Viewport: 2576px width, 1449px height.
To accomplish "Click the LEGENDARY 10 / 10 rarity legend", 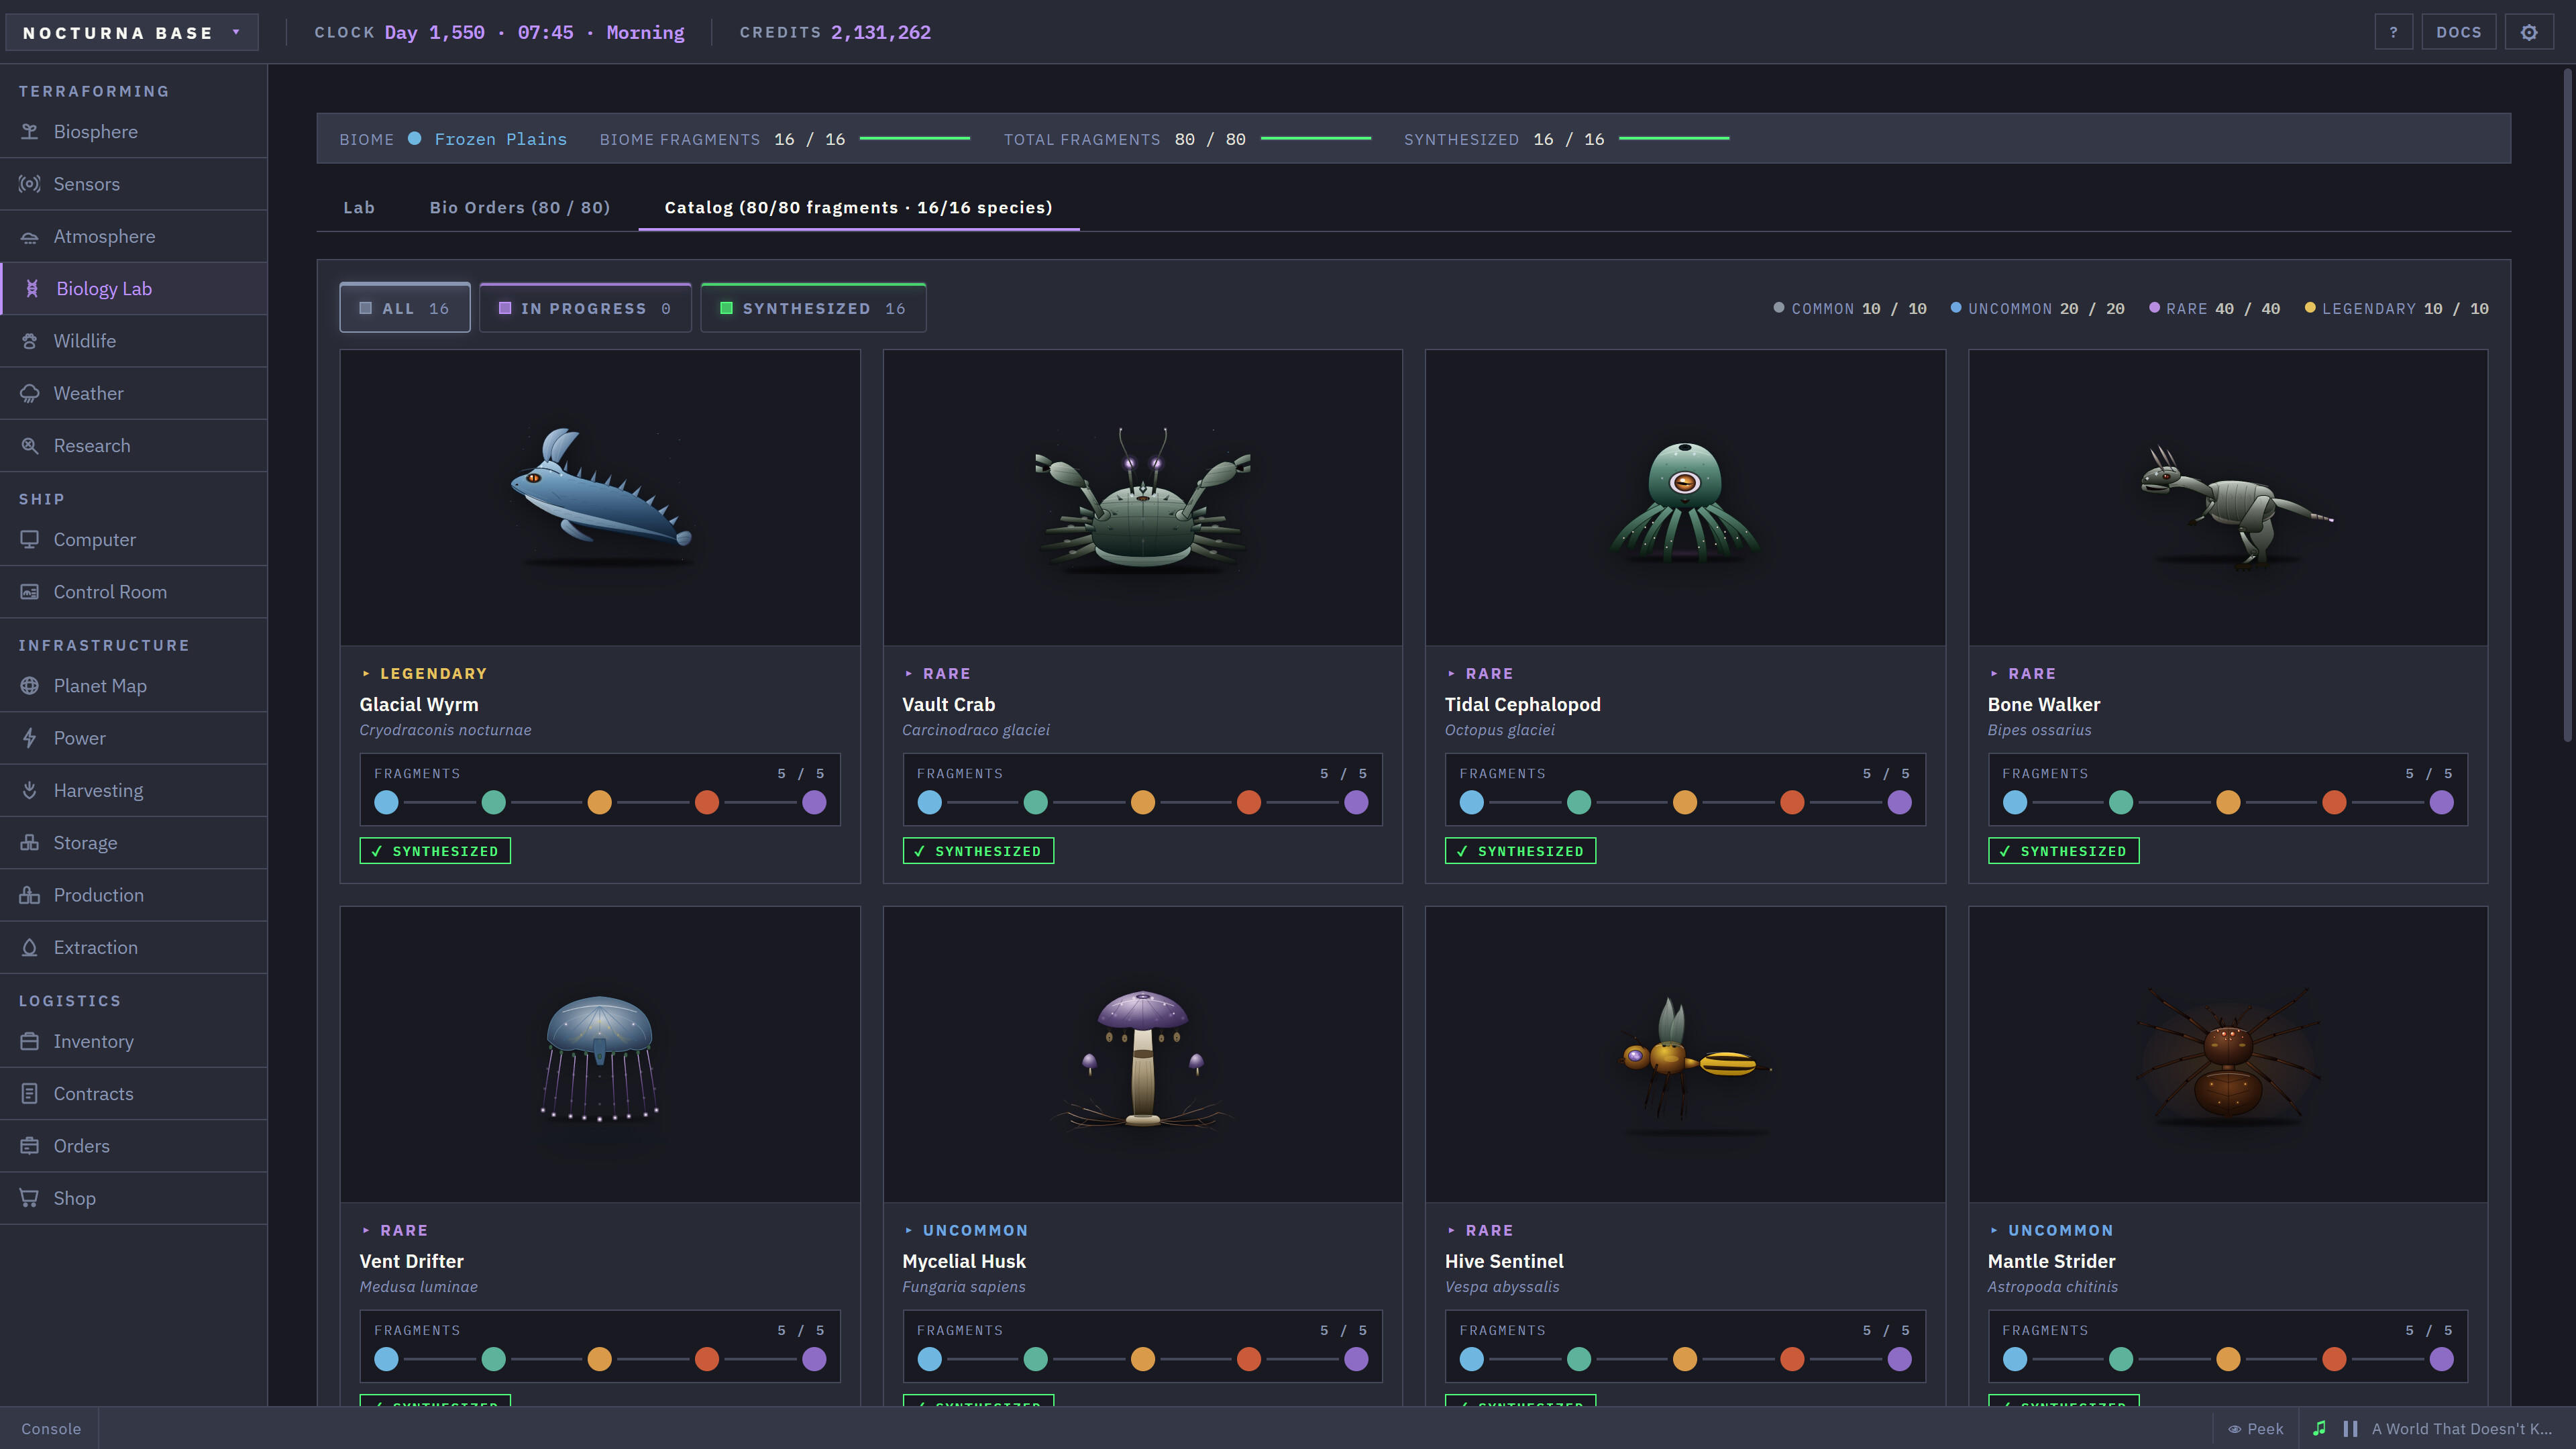I will [2396, 308].
